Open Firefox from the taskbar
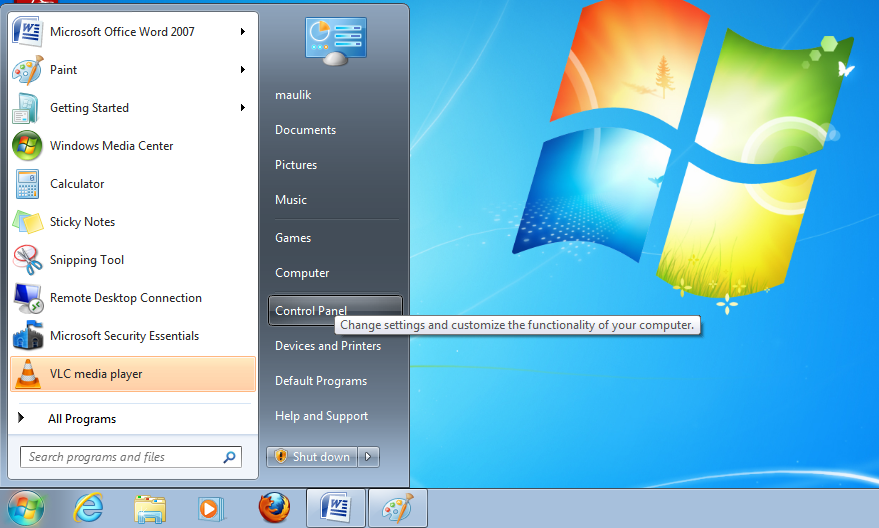Image resolution: width=879 pixels, height=528 pixels. point(274,508)
